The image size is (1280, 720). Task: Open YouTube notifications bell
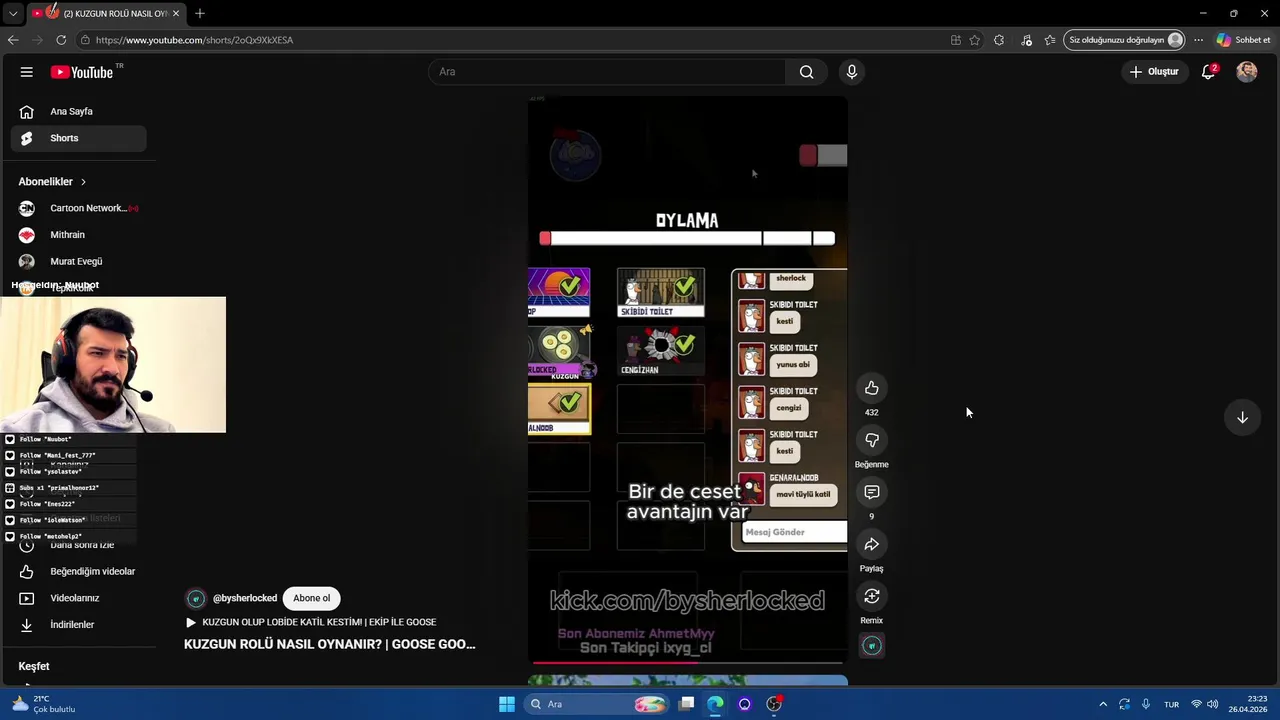(x=1208, y=72)
